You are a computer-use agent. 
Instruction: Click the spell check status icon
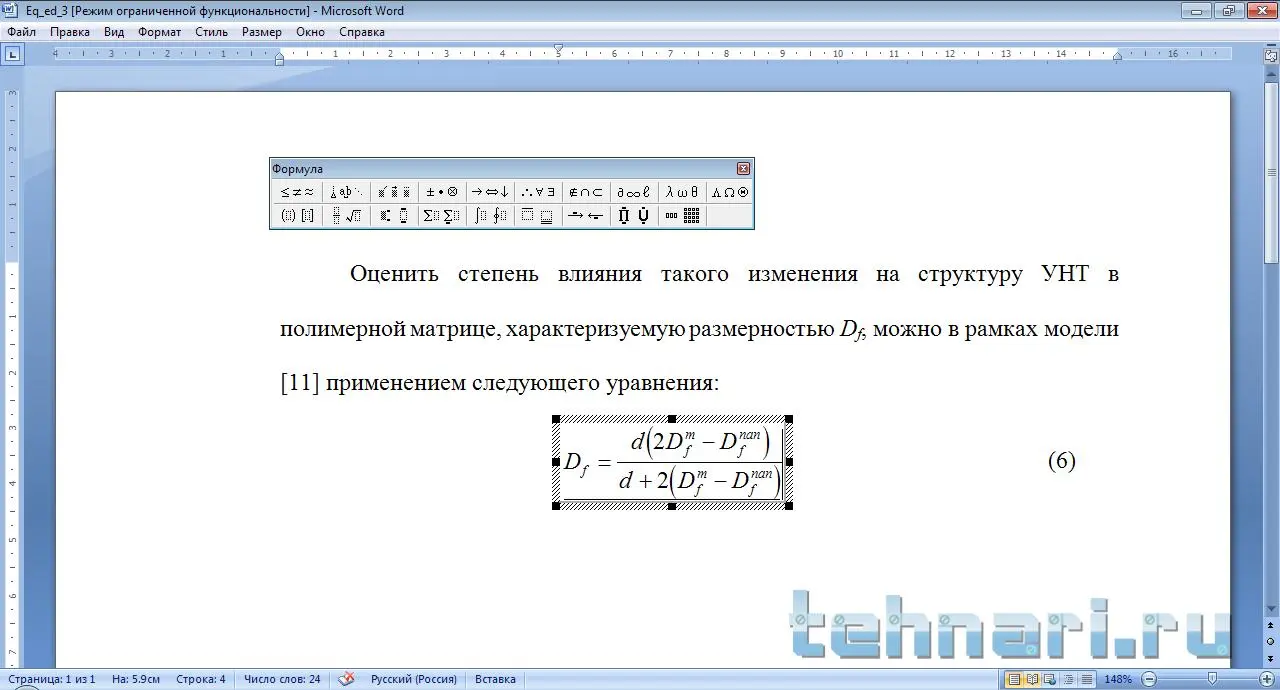pos(346,679)
